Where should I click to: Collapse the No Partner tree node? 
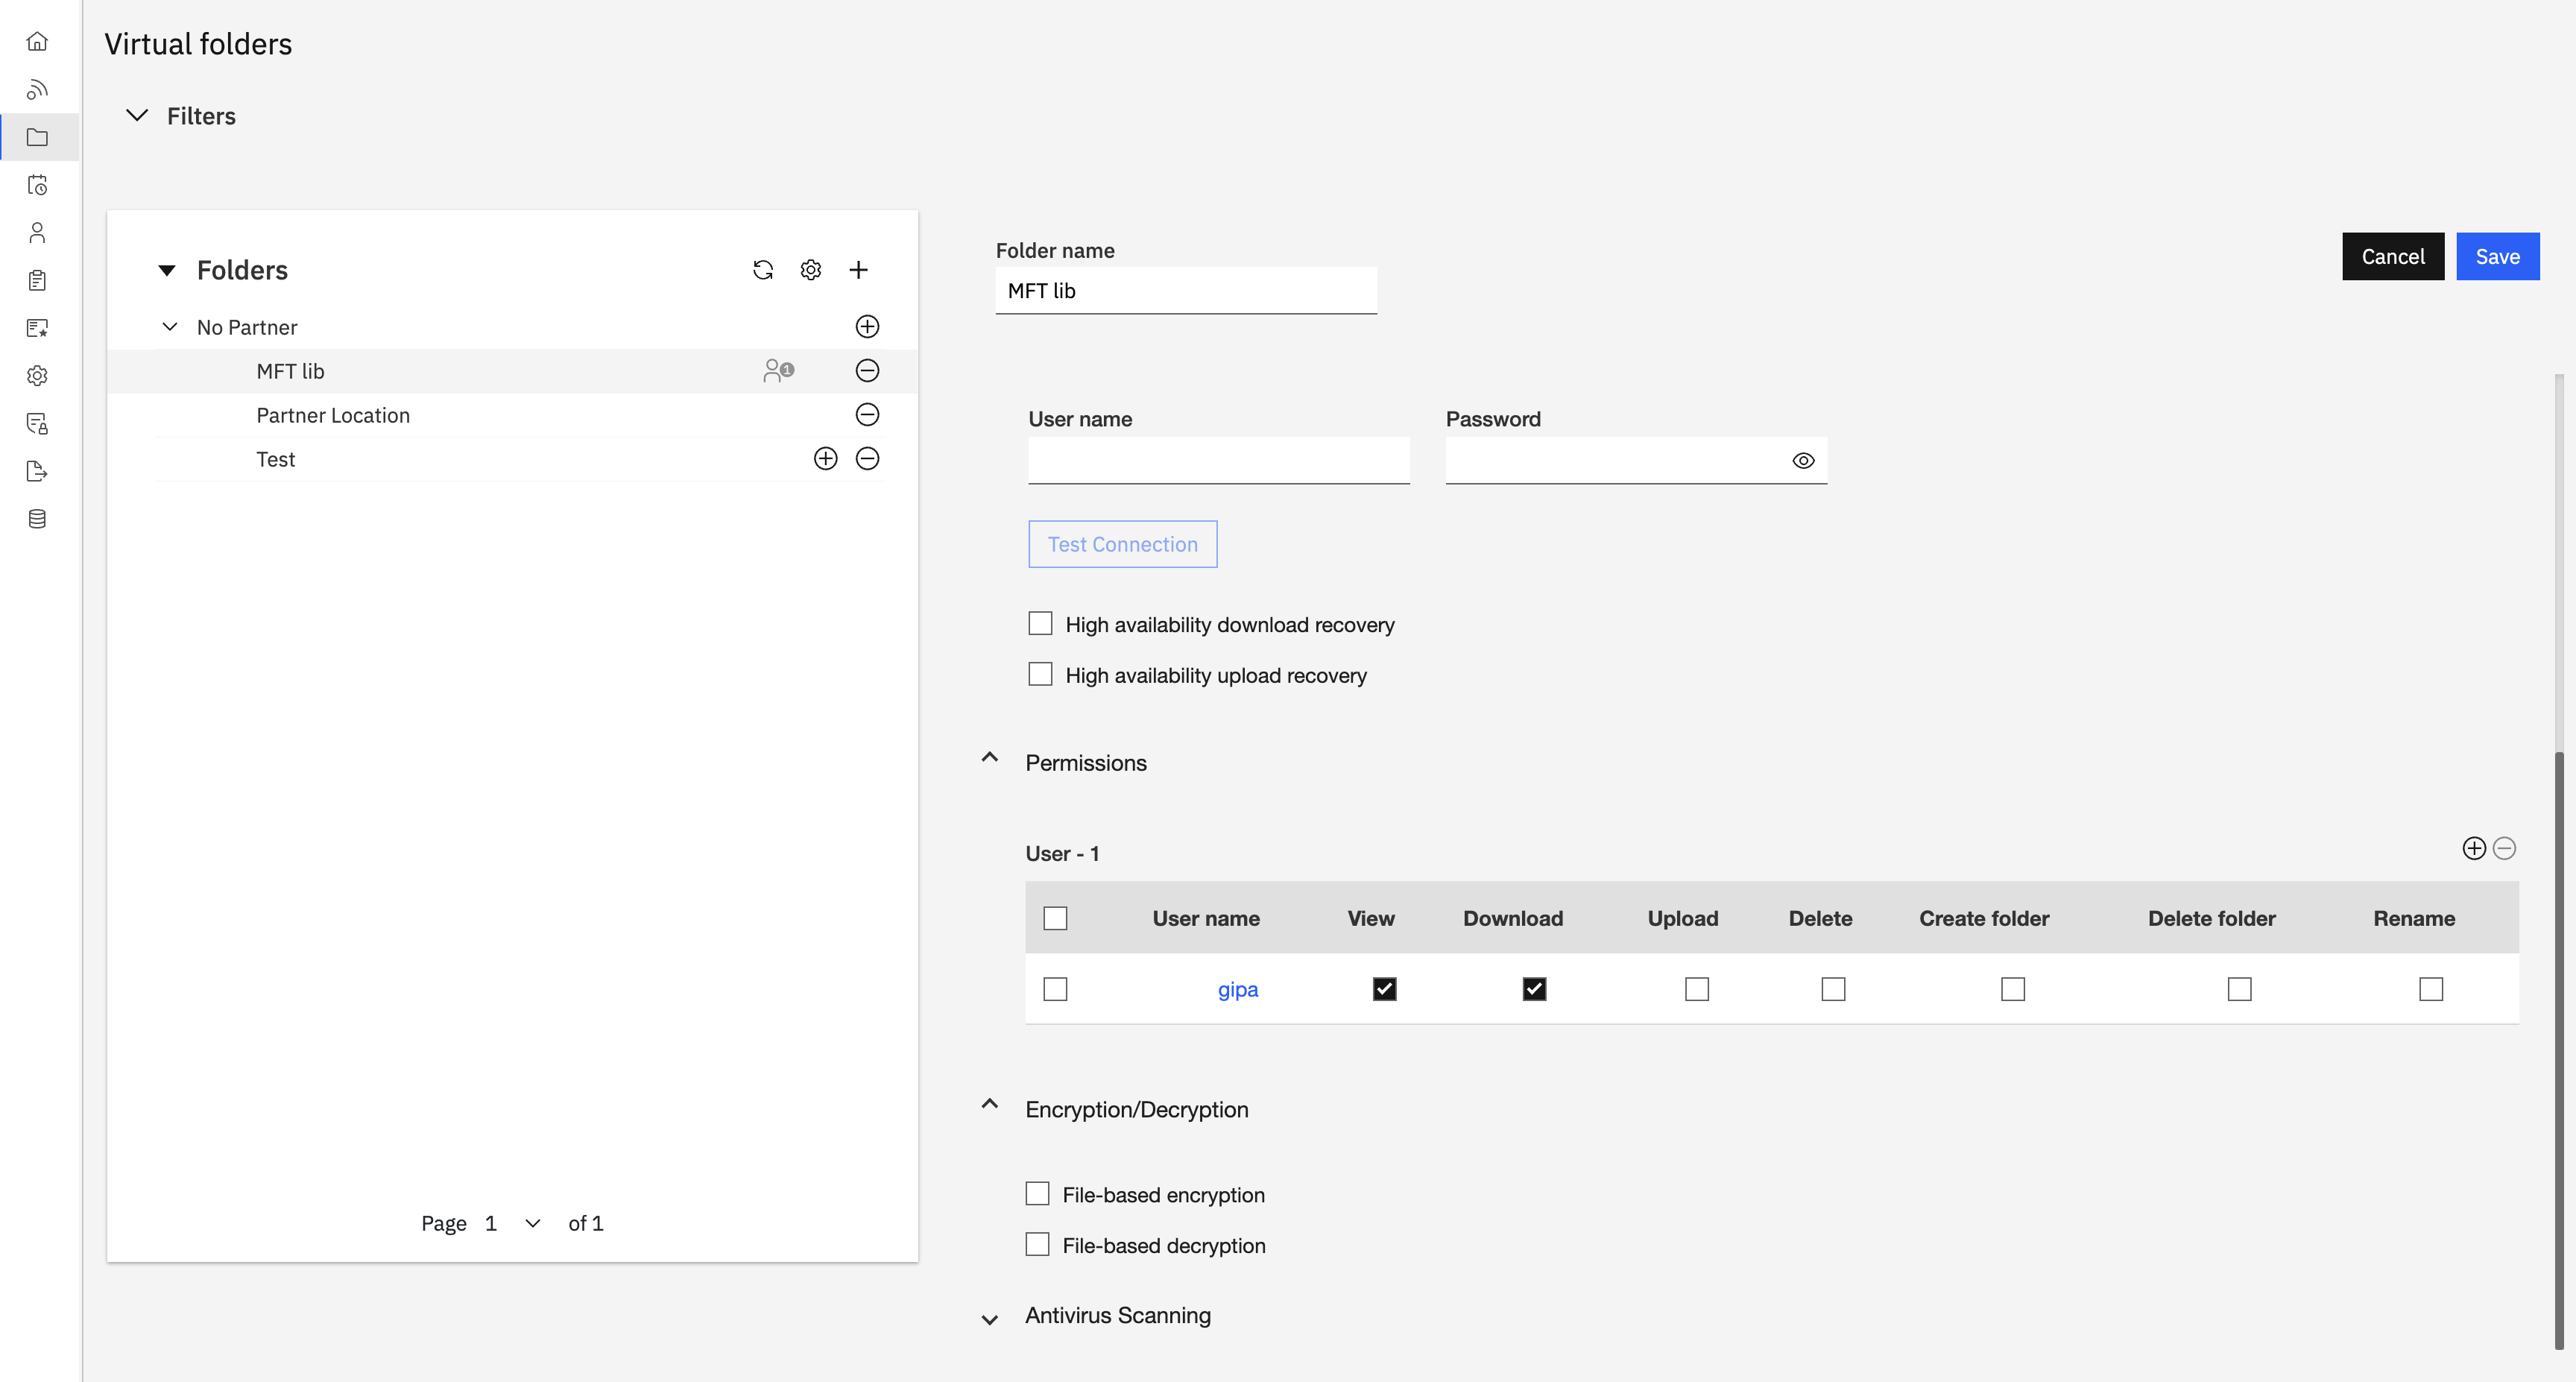tap(170, 327)
